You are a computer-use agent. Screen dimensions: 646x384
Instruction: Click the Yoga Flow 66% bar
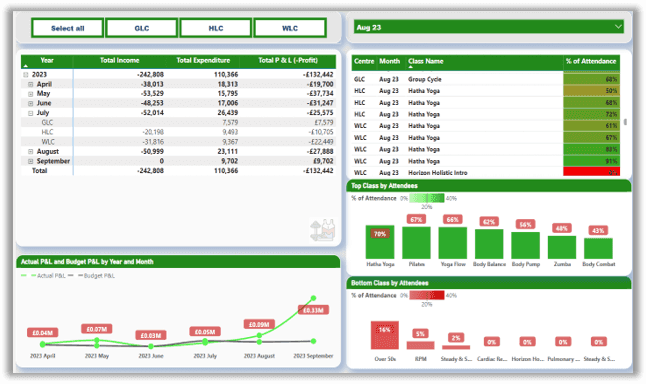pos(453,243)
